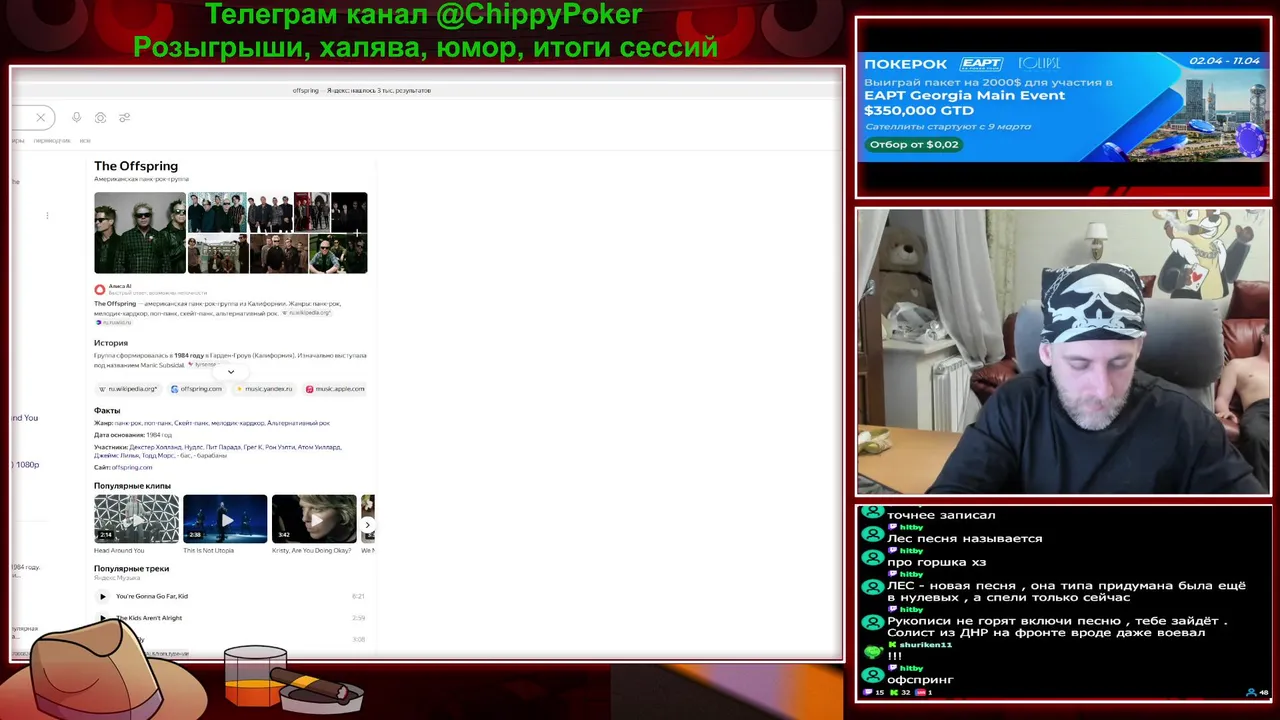Play the track 'You're Gonna Go Far, Kid'

(102, 596)
